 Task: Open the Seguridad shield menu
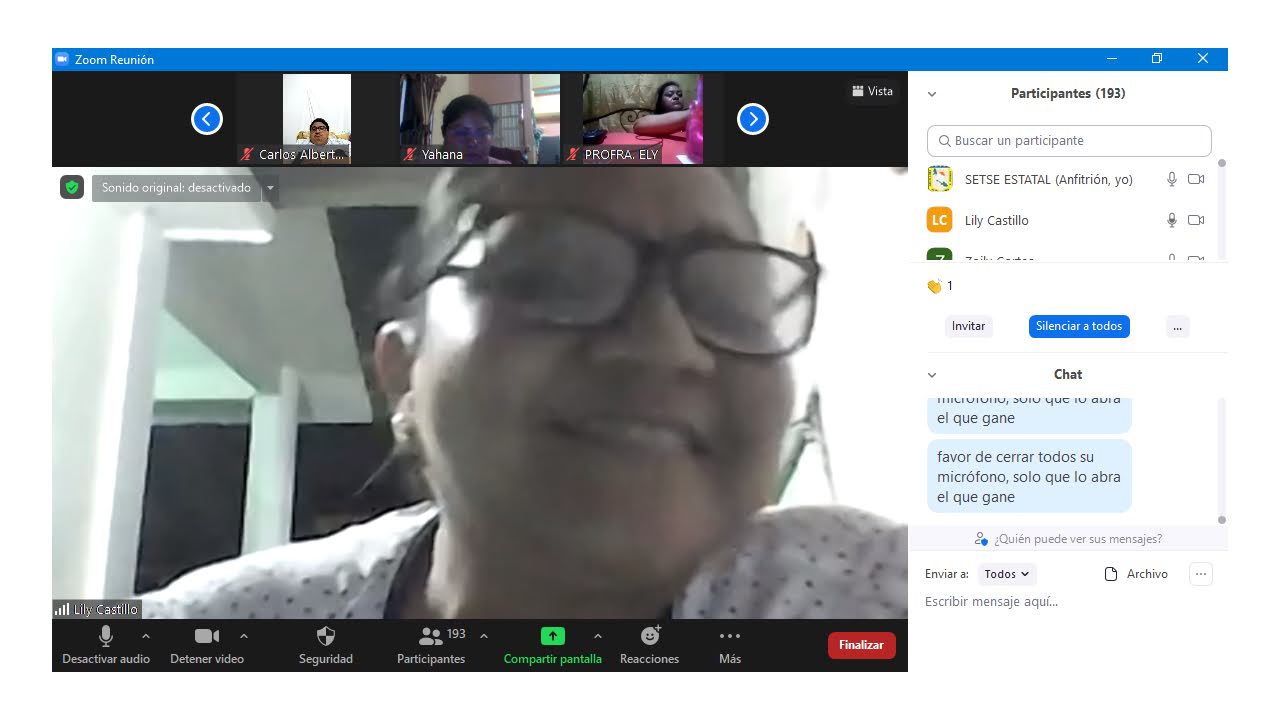click(x=326, y=645)
